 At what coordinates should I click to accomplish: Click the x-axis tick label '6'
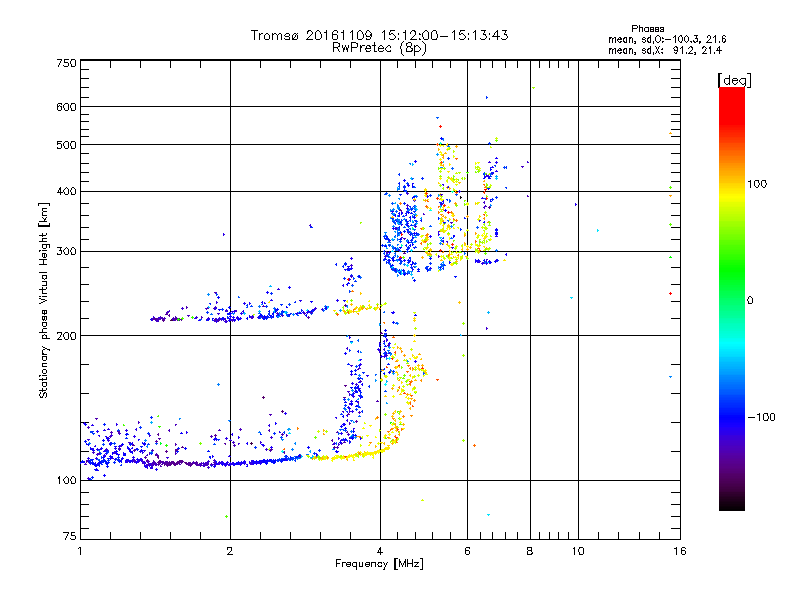point(467,551)
